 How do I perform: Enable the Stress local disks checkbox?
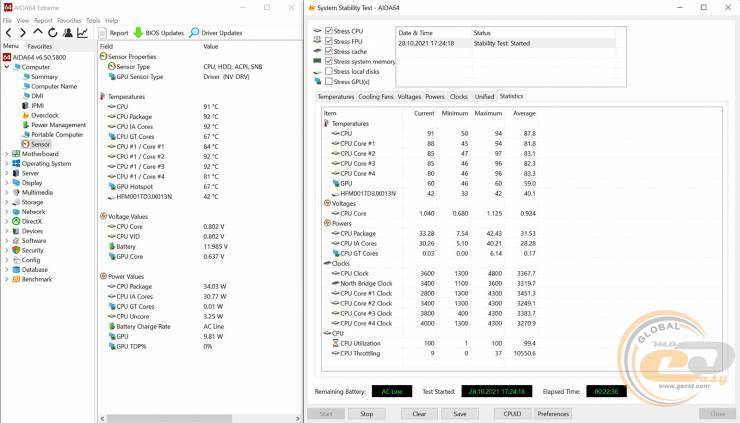tap(329, 71)
